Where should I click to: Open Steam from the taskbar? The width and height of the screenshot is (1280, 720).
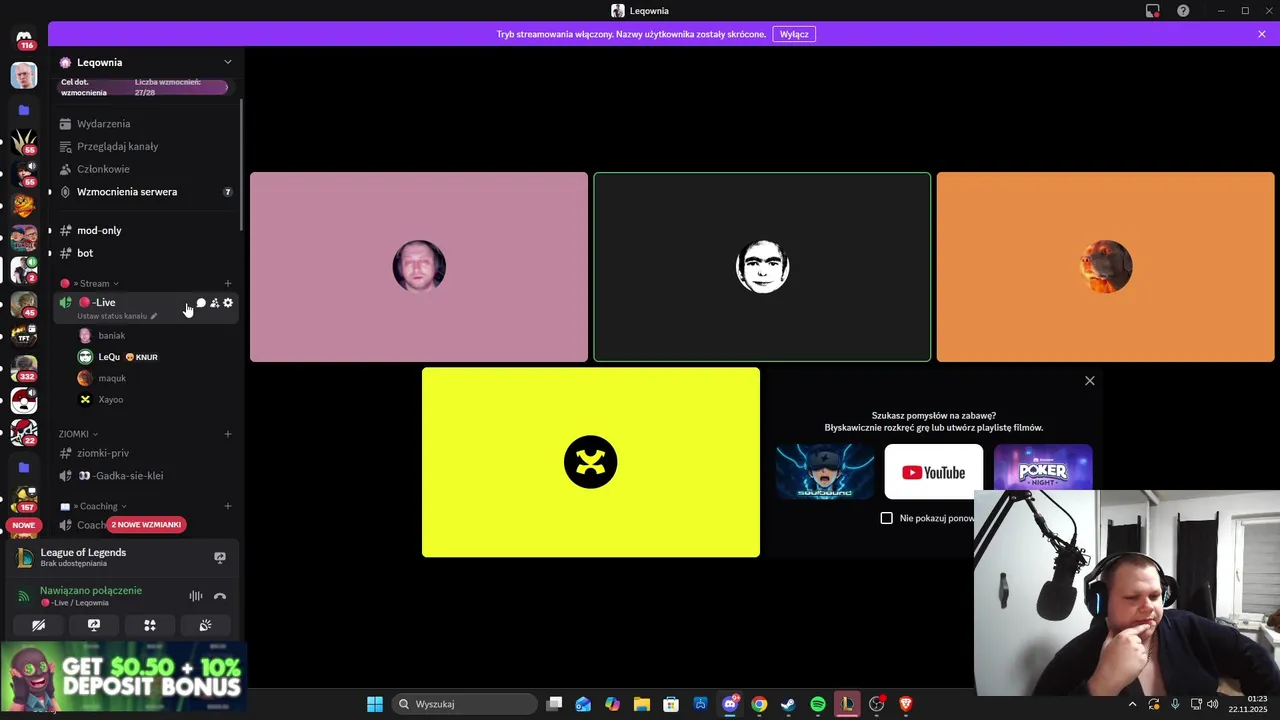point(788,704)
